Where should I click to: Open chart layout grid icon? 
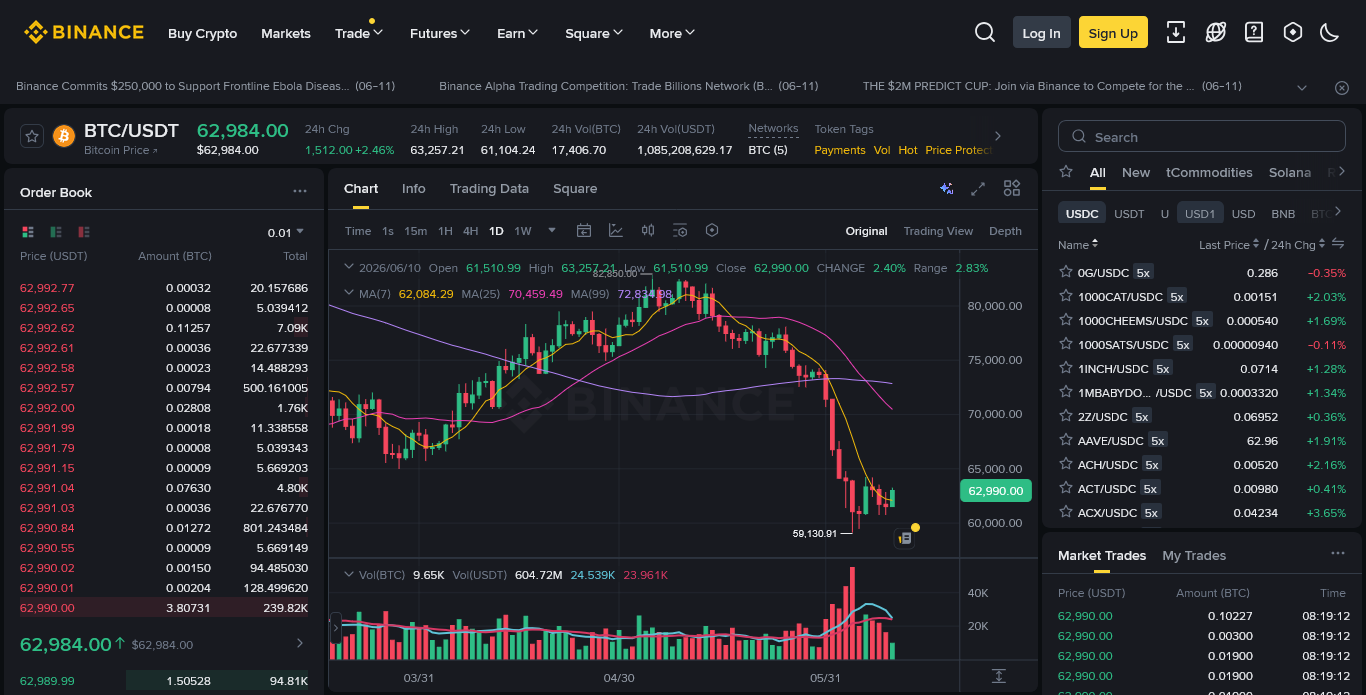[1012, 188]
